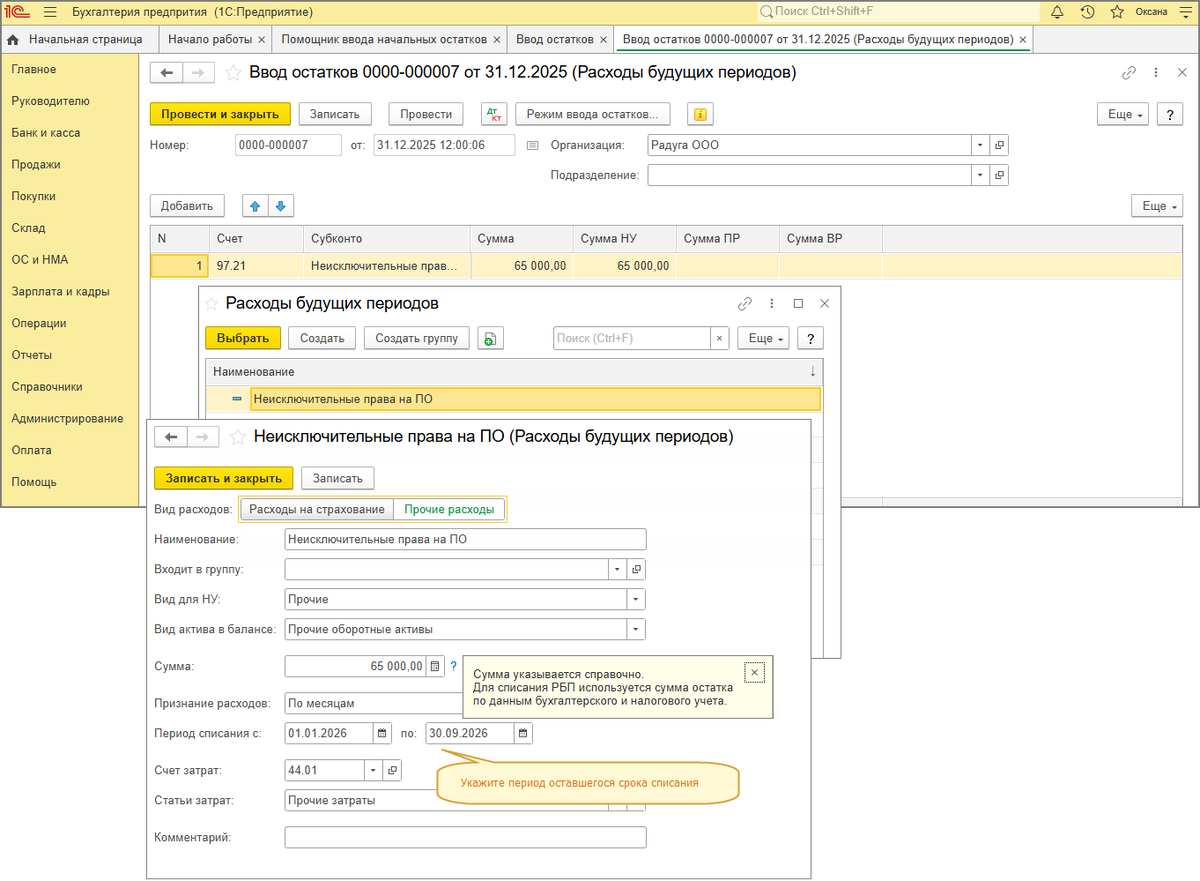Copy link icon in Расходы будущих периодов window
Viewport: 1200px width, 881px height.
(x=744, y=303)
